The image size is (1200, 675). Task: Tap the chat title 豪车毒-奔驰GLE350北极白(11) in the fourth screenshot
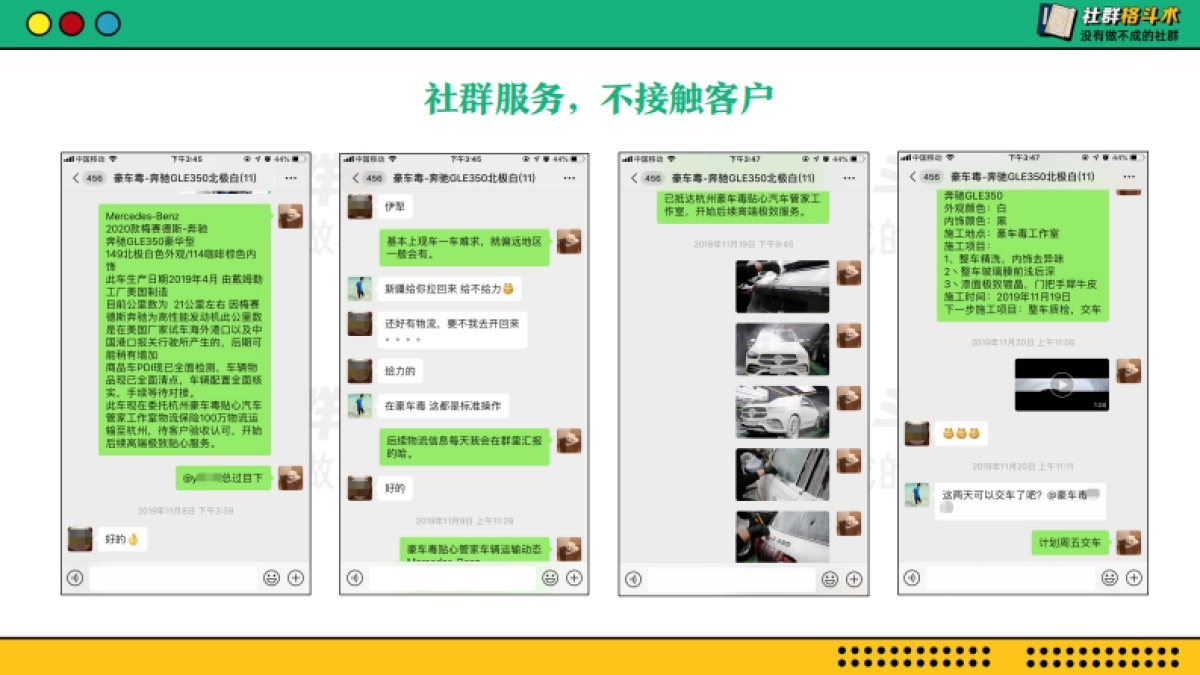click(1022, 176)
